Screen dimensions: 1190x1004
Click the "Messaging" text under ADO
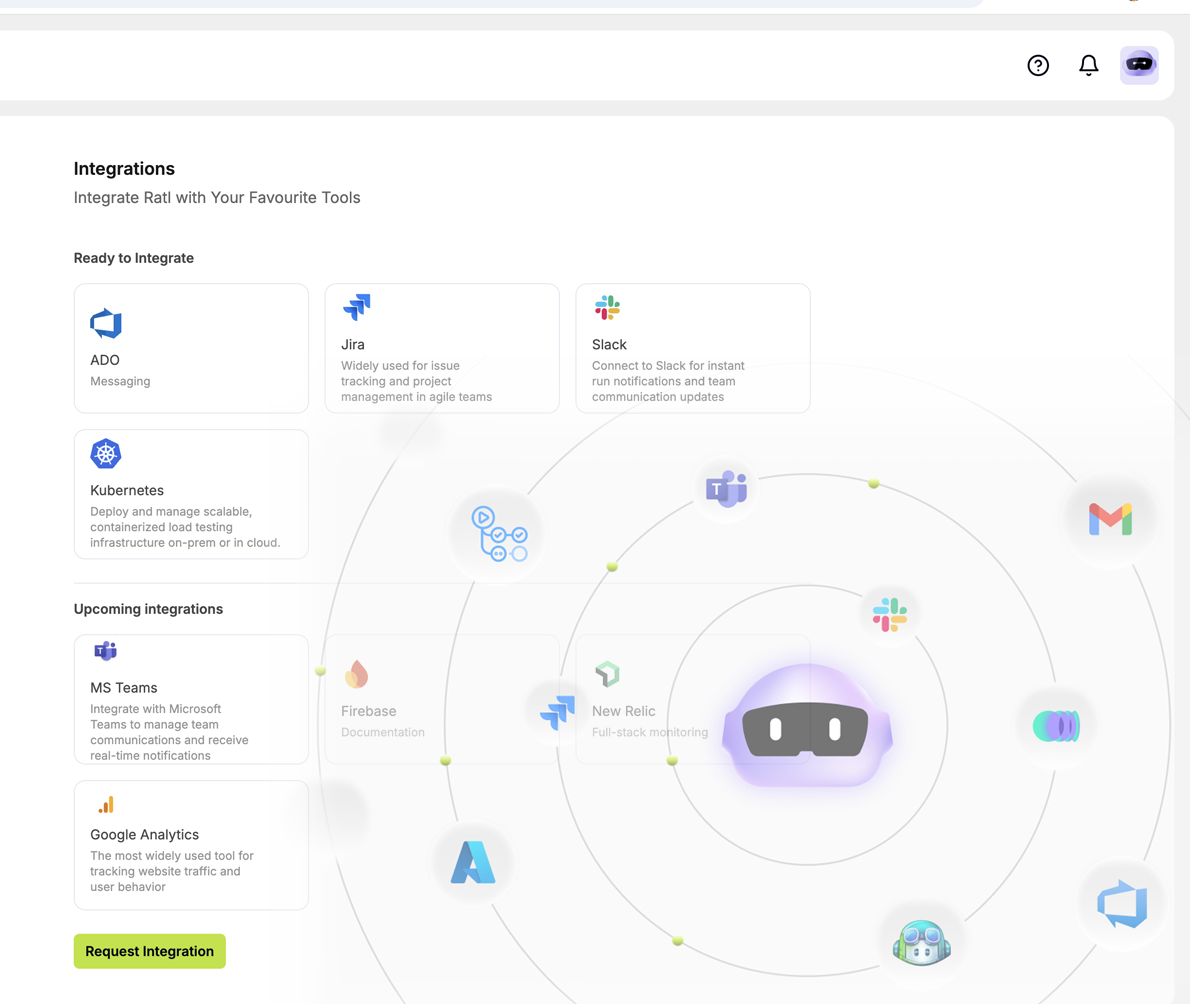[x=120, y=381]
